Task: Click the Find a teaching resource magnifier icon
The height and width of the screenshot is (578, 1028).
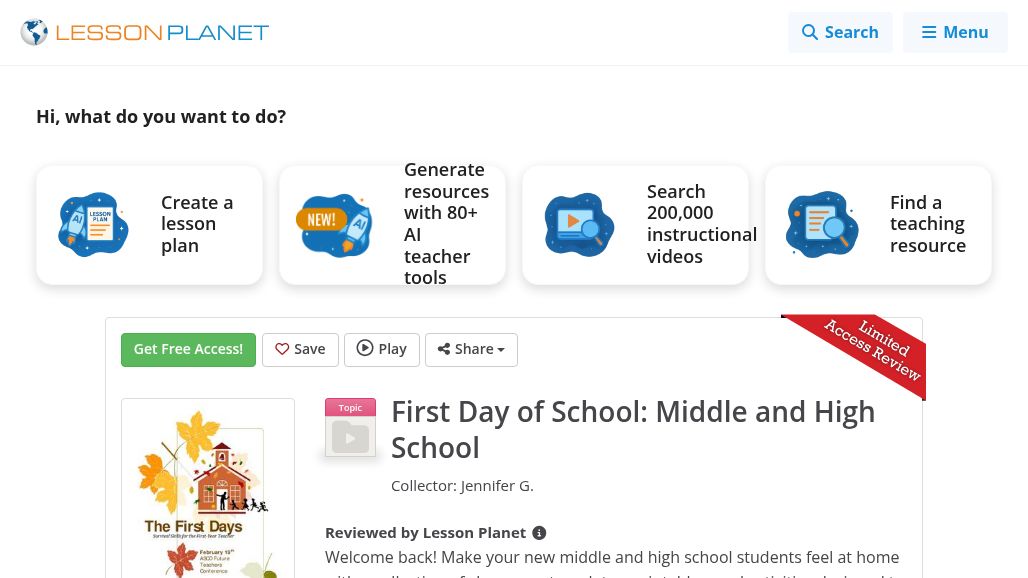Action: (x=822, y=224)
